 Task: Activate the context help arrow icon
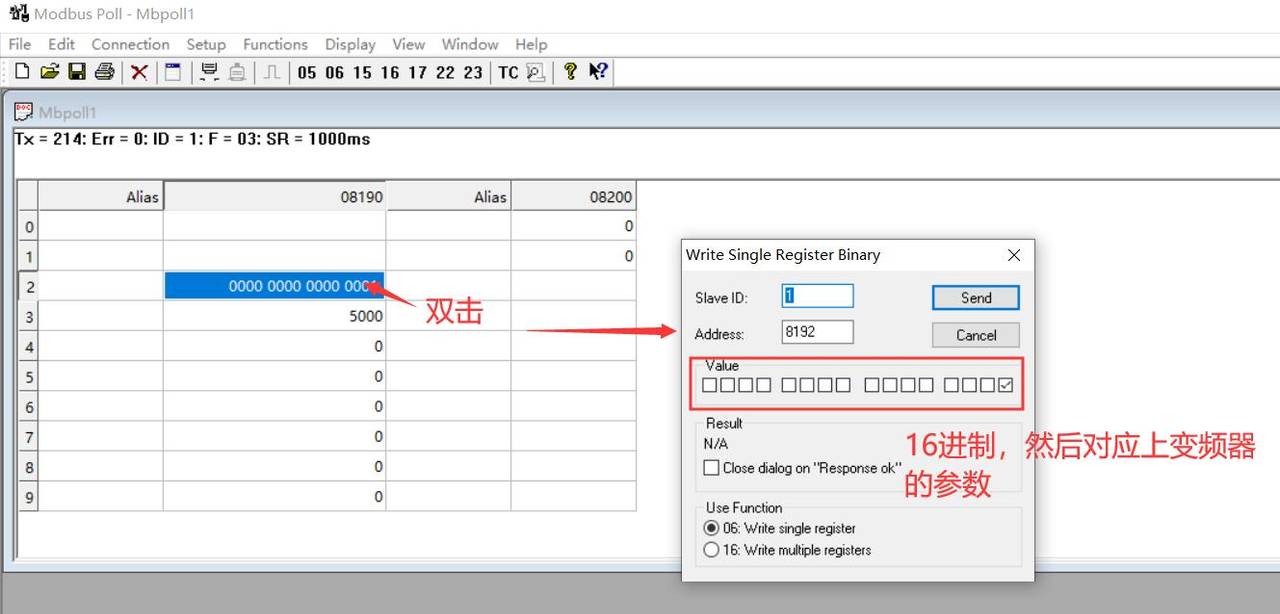(598, 71)
